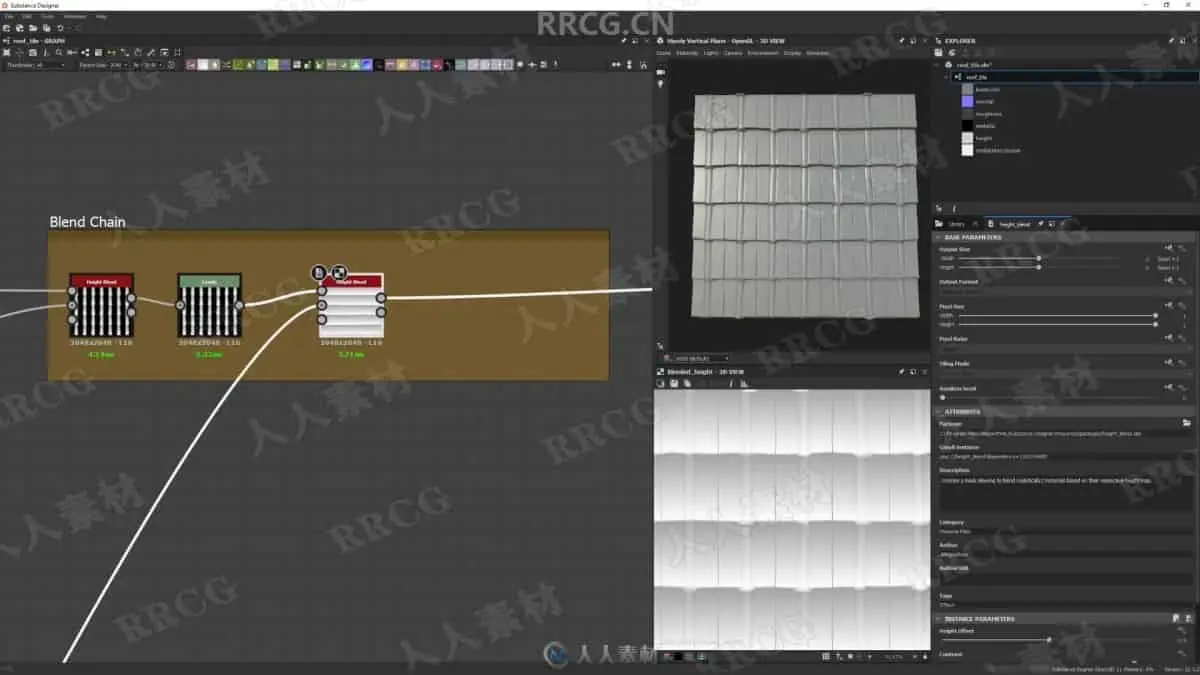Select the white Height Blend node thumbnail

pos(351,311)
